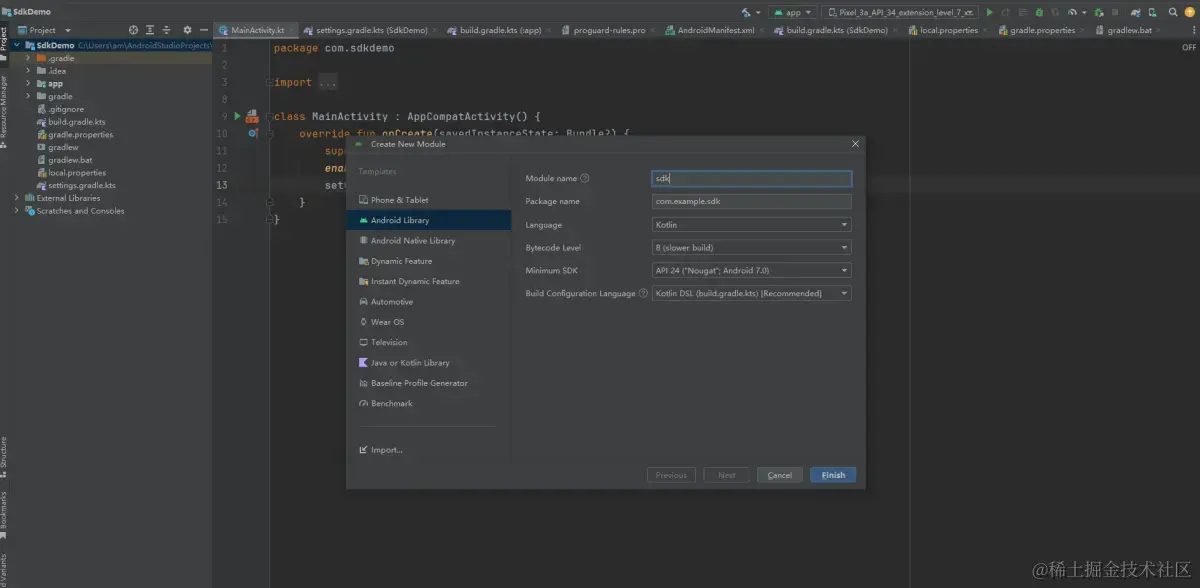Open the Build Configuration Language dropdown
Screen dimensions: 1200x588
tap(751, 294)
